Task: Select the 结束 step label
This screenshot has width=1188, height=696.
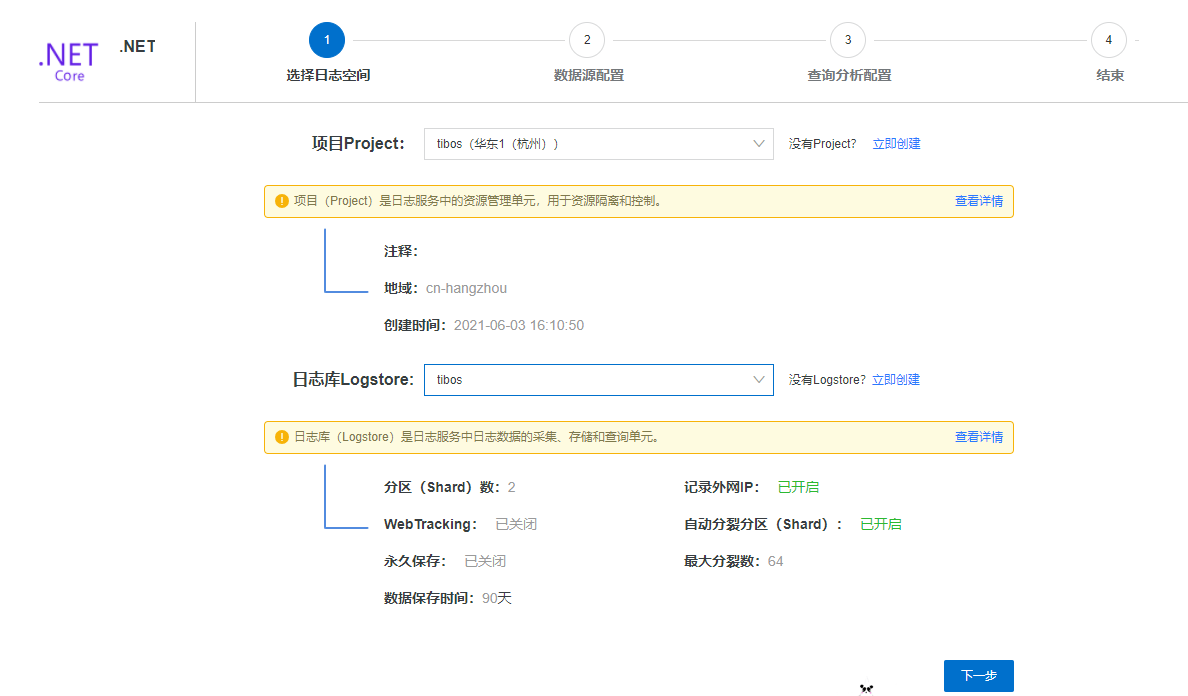Action: click(x=1110, y=75)
